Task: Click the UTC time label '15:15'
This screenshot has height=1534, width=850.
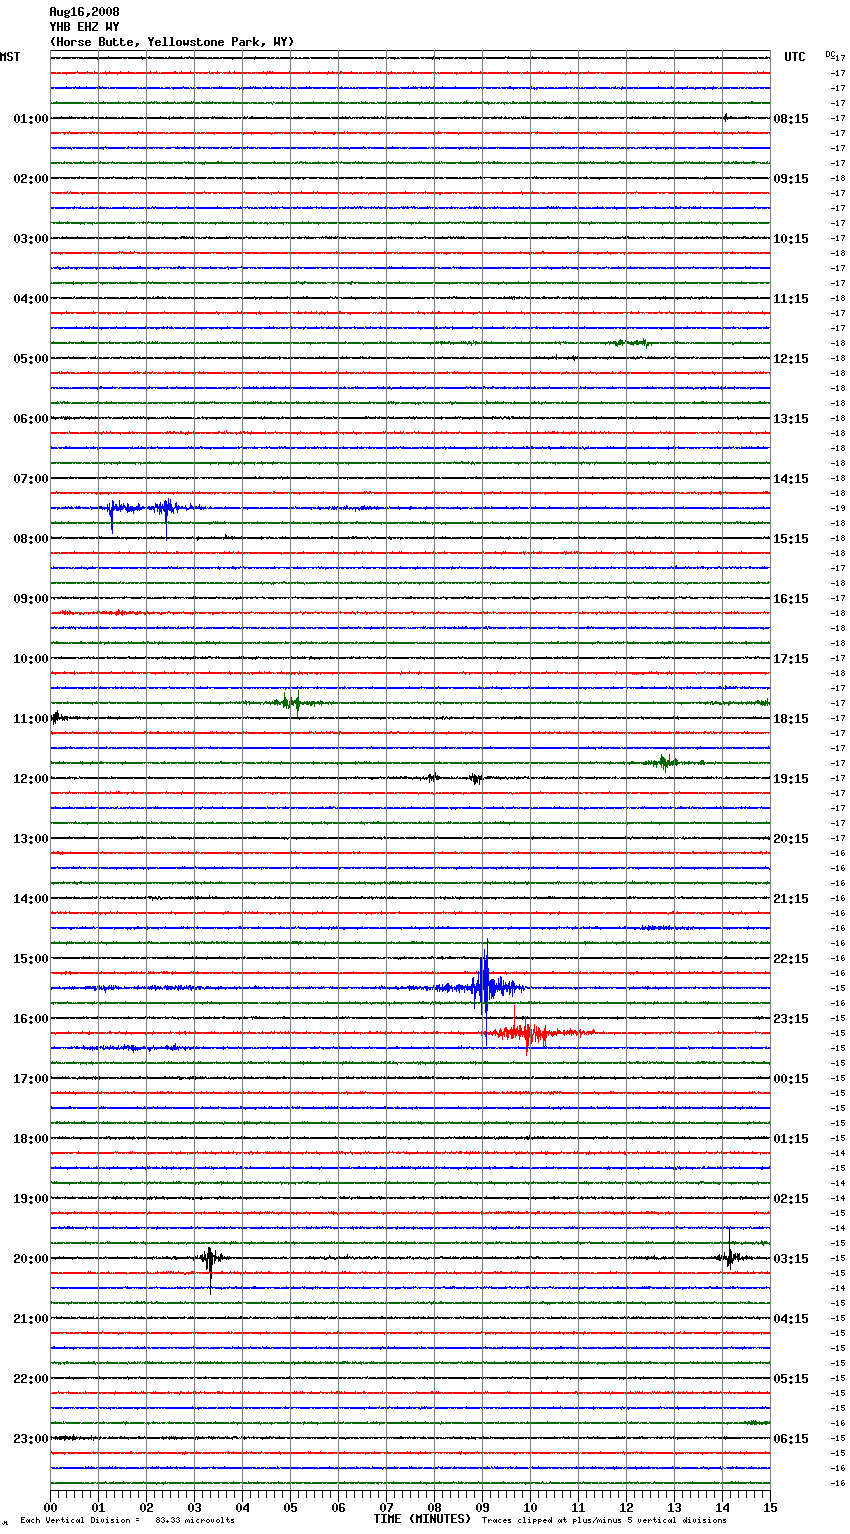Action: [791, 539]
